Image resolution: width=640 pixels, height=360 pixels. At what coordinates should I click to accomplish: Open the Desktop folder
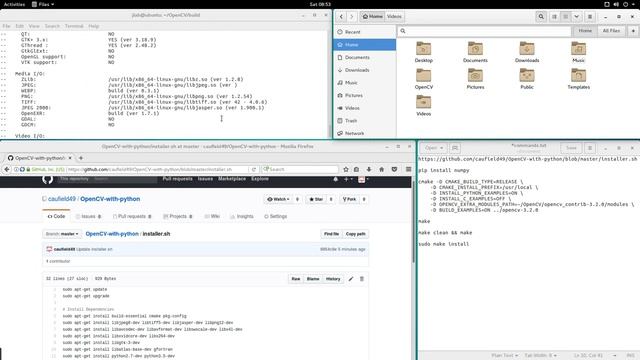(424, 52)
